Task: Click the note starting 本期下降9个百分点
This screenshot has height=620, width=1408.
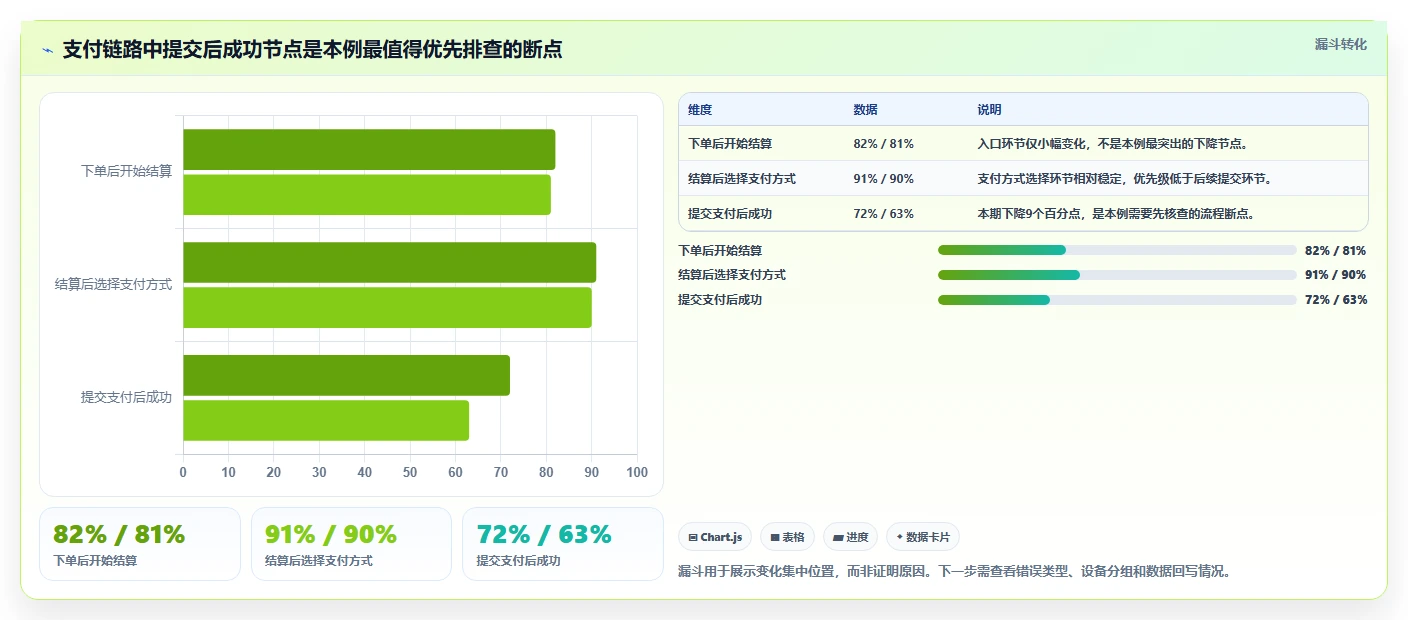Action: pyautogui.click(x=1116, y=214)
